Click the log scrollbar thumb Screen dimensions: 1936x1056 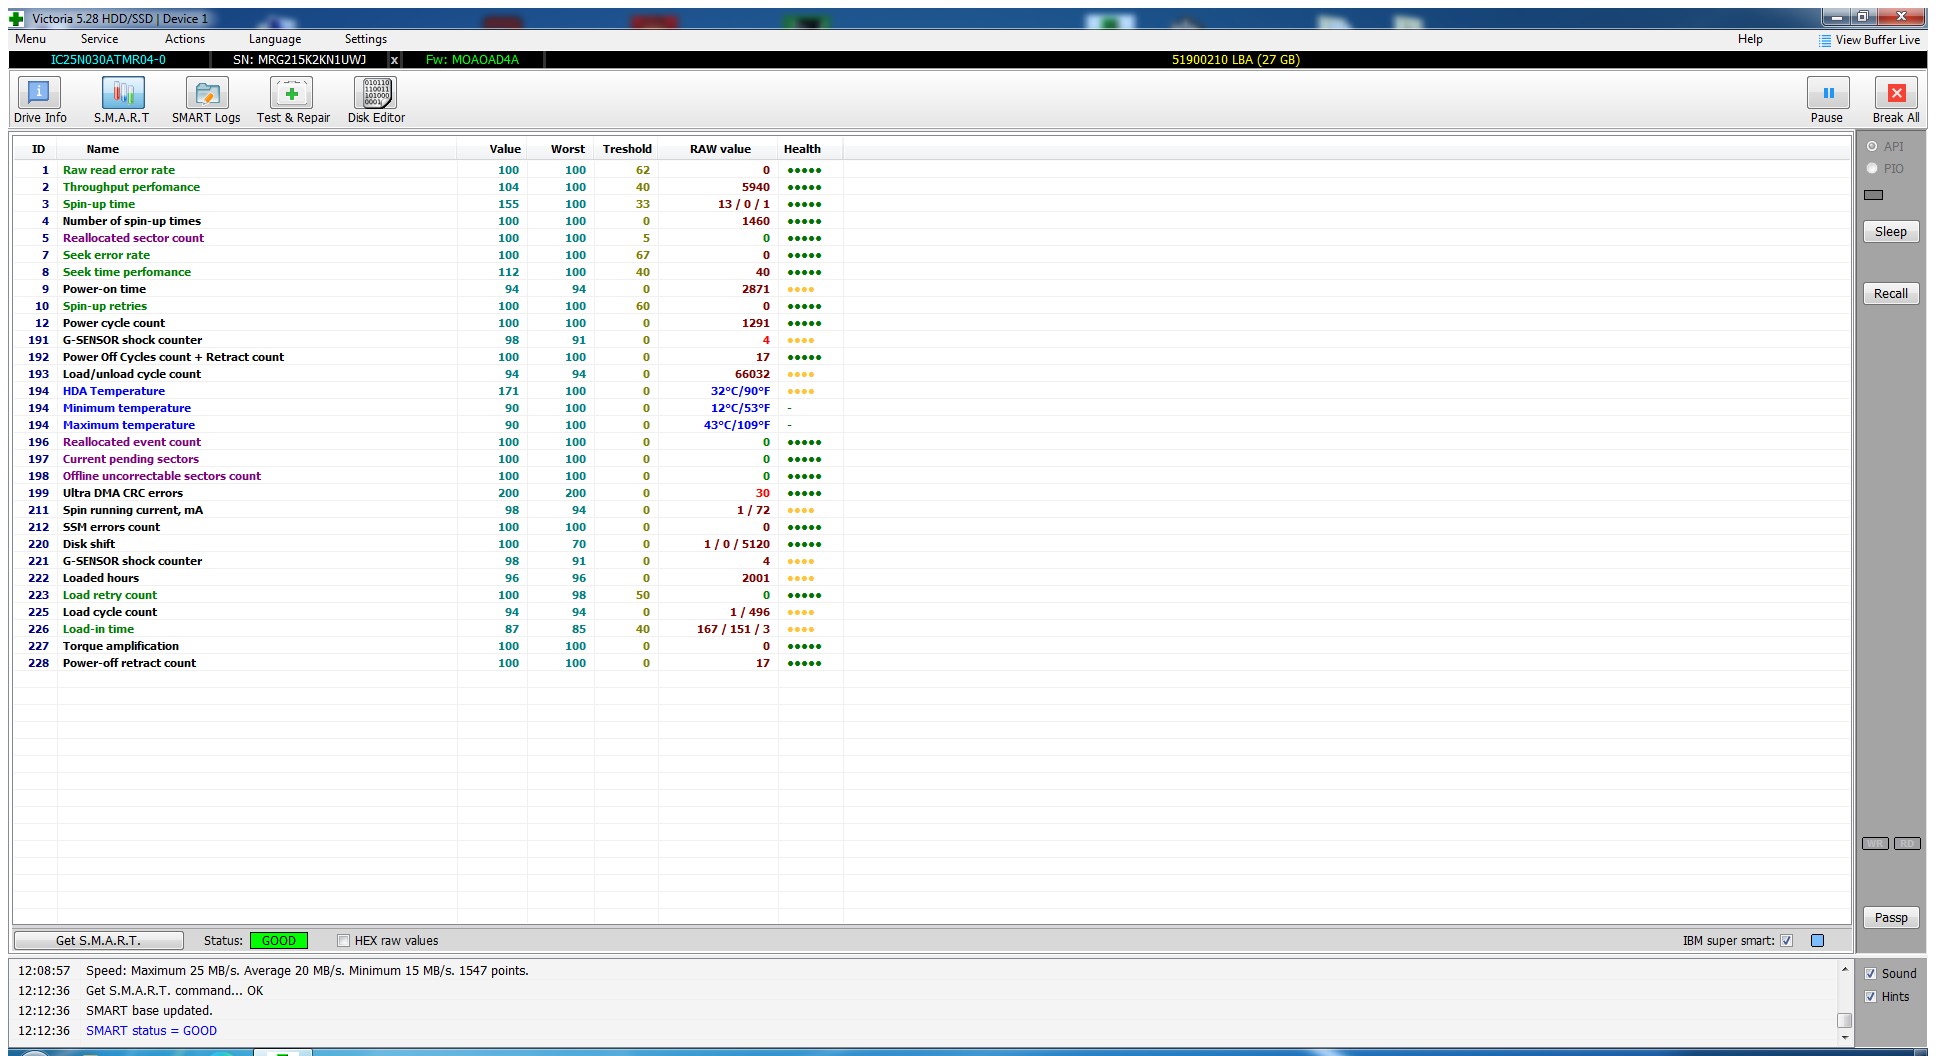click(1844, 1020)
